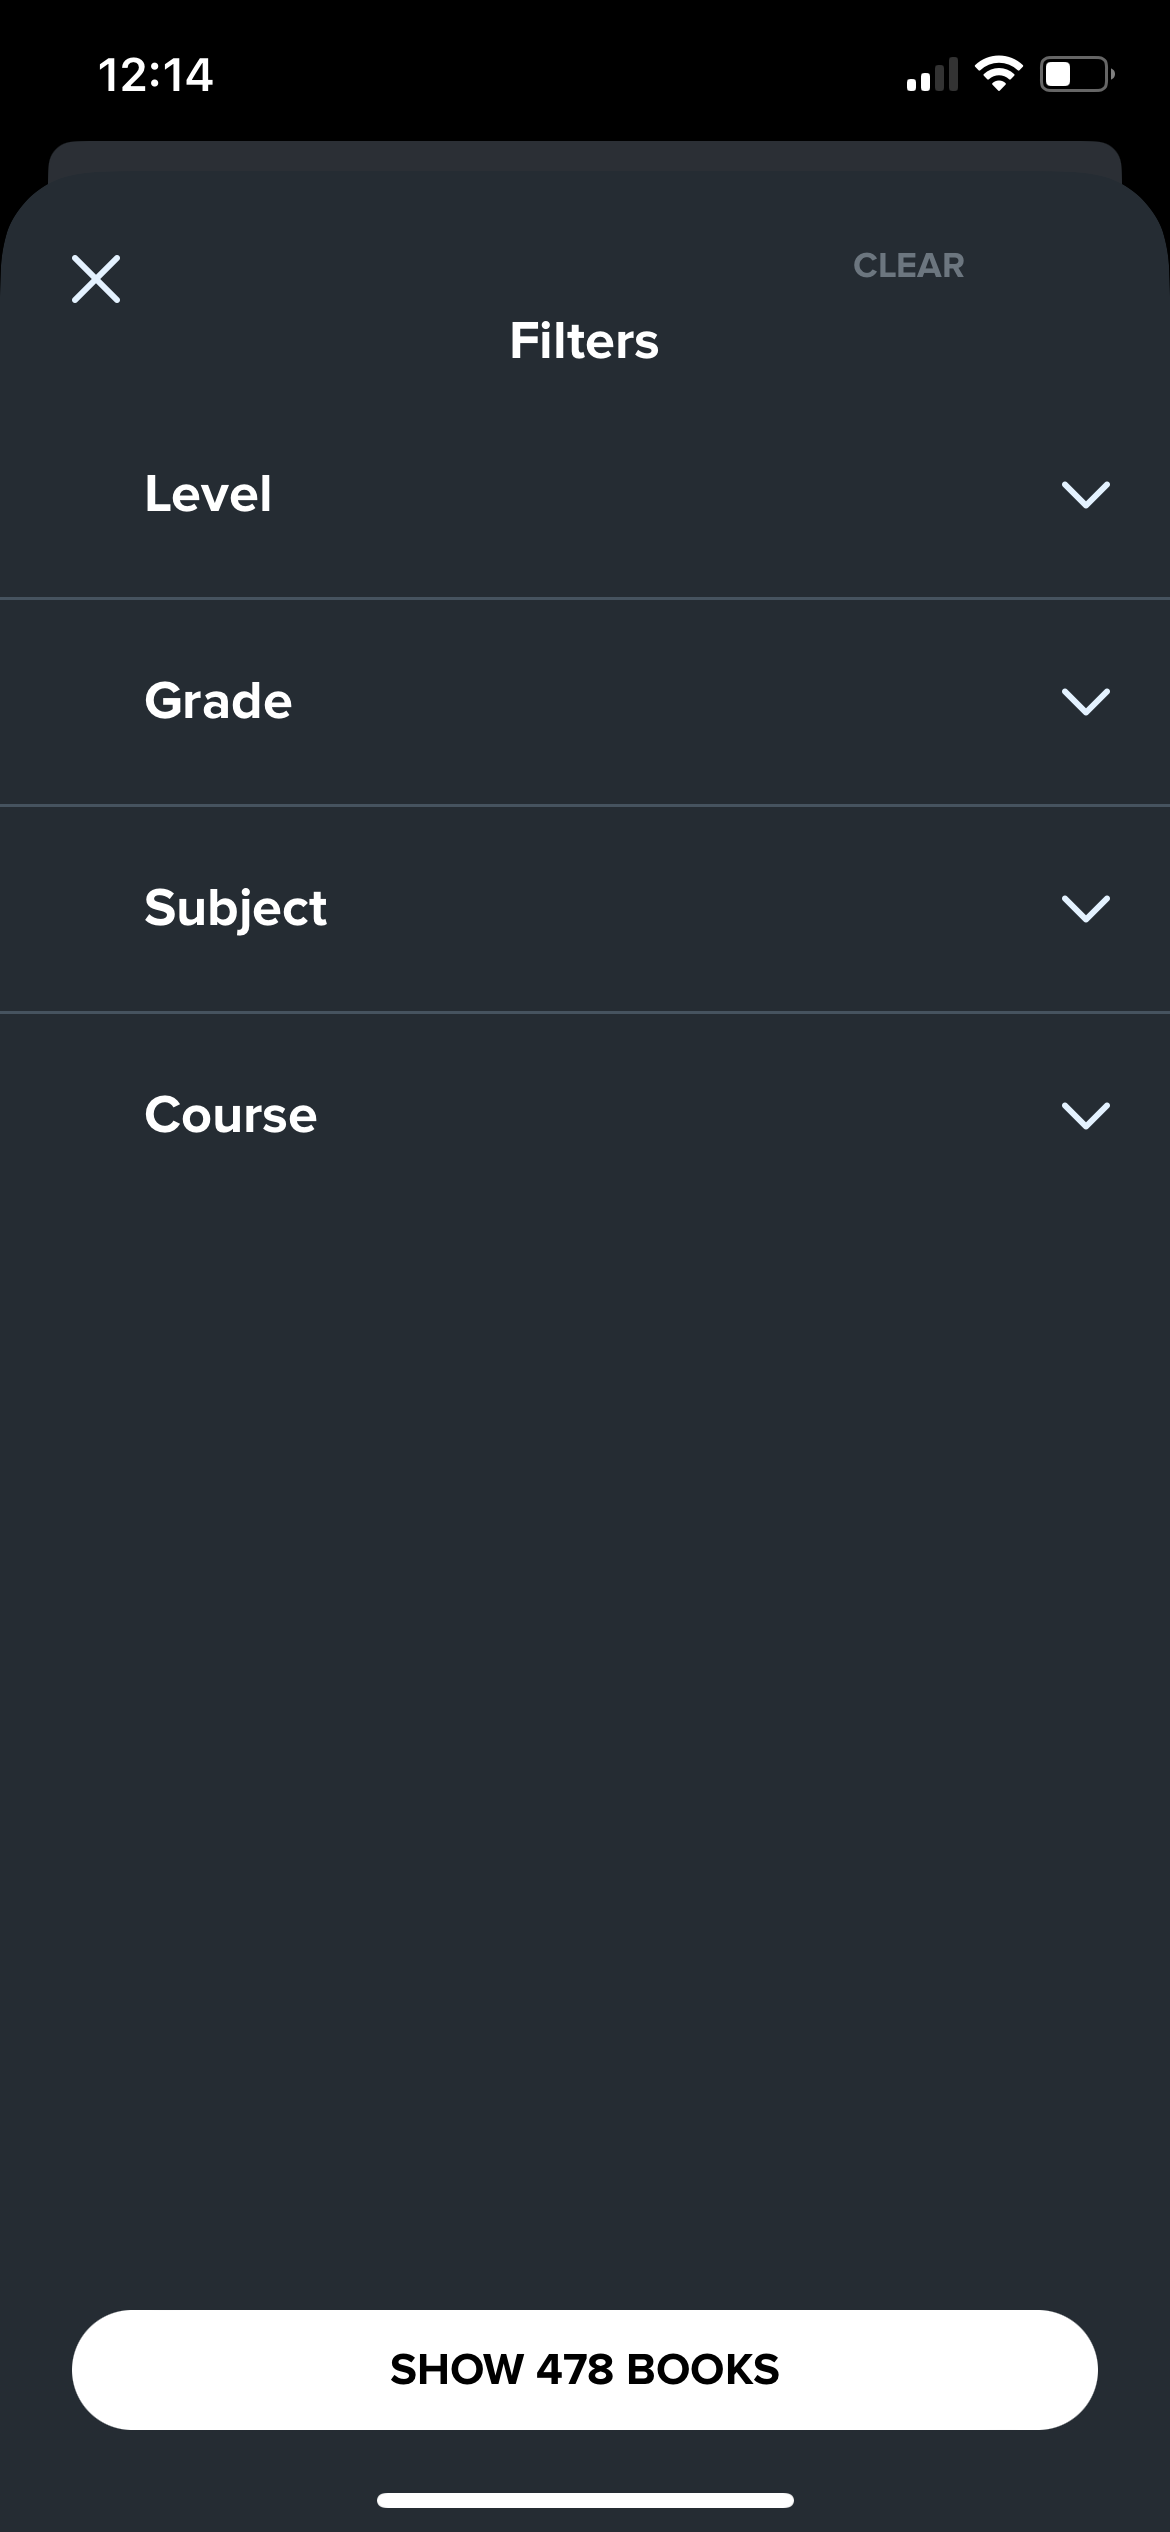The image size is (1170, 2532).
Task: Expand the Course filter section
Action: 585,1114
